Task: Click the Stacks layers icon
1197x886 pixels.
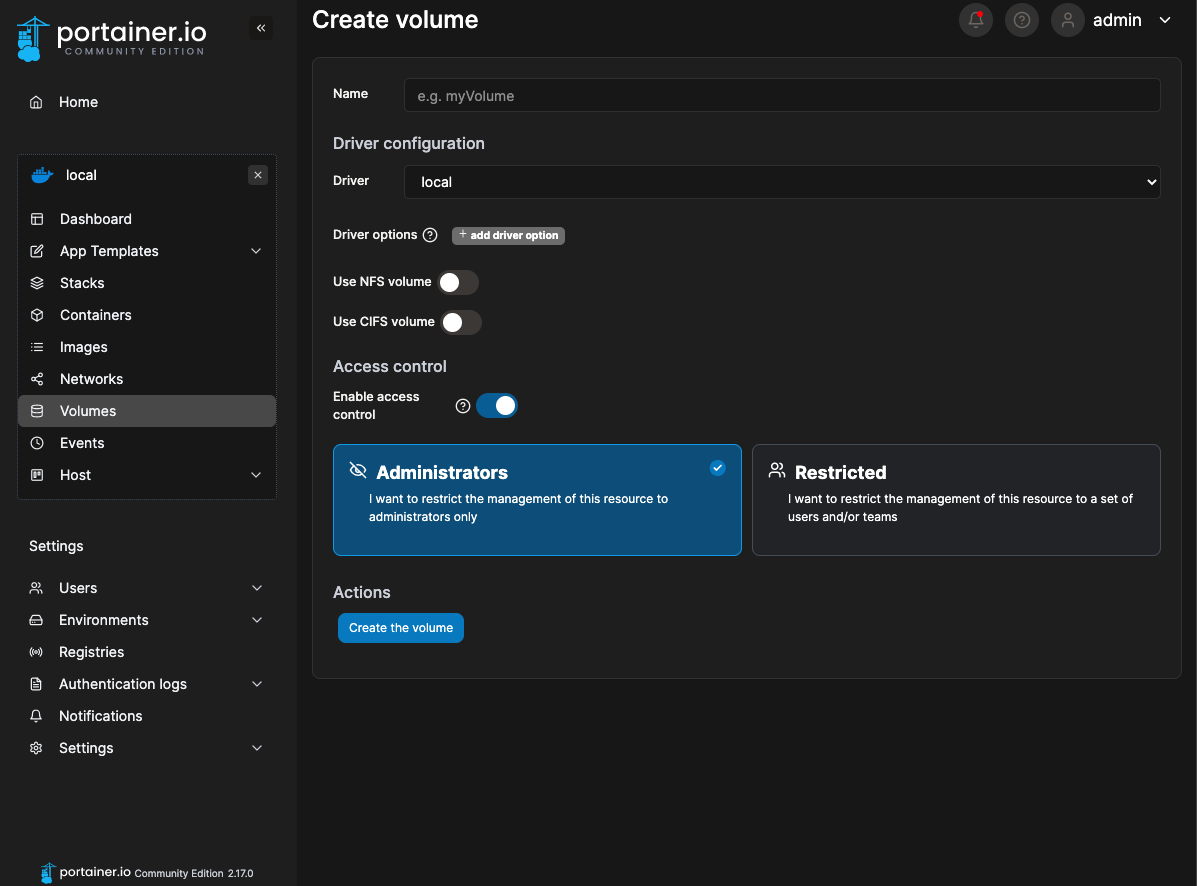Action: coord(37,283)
